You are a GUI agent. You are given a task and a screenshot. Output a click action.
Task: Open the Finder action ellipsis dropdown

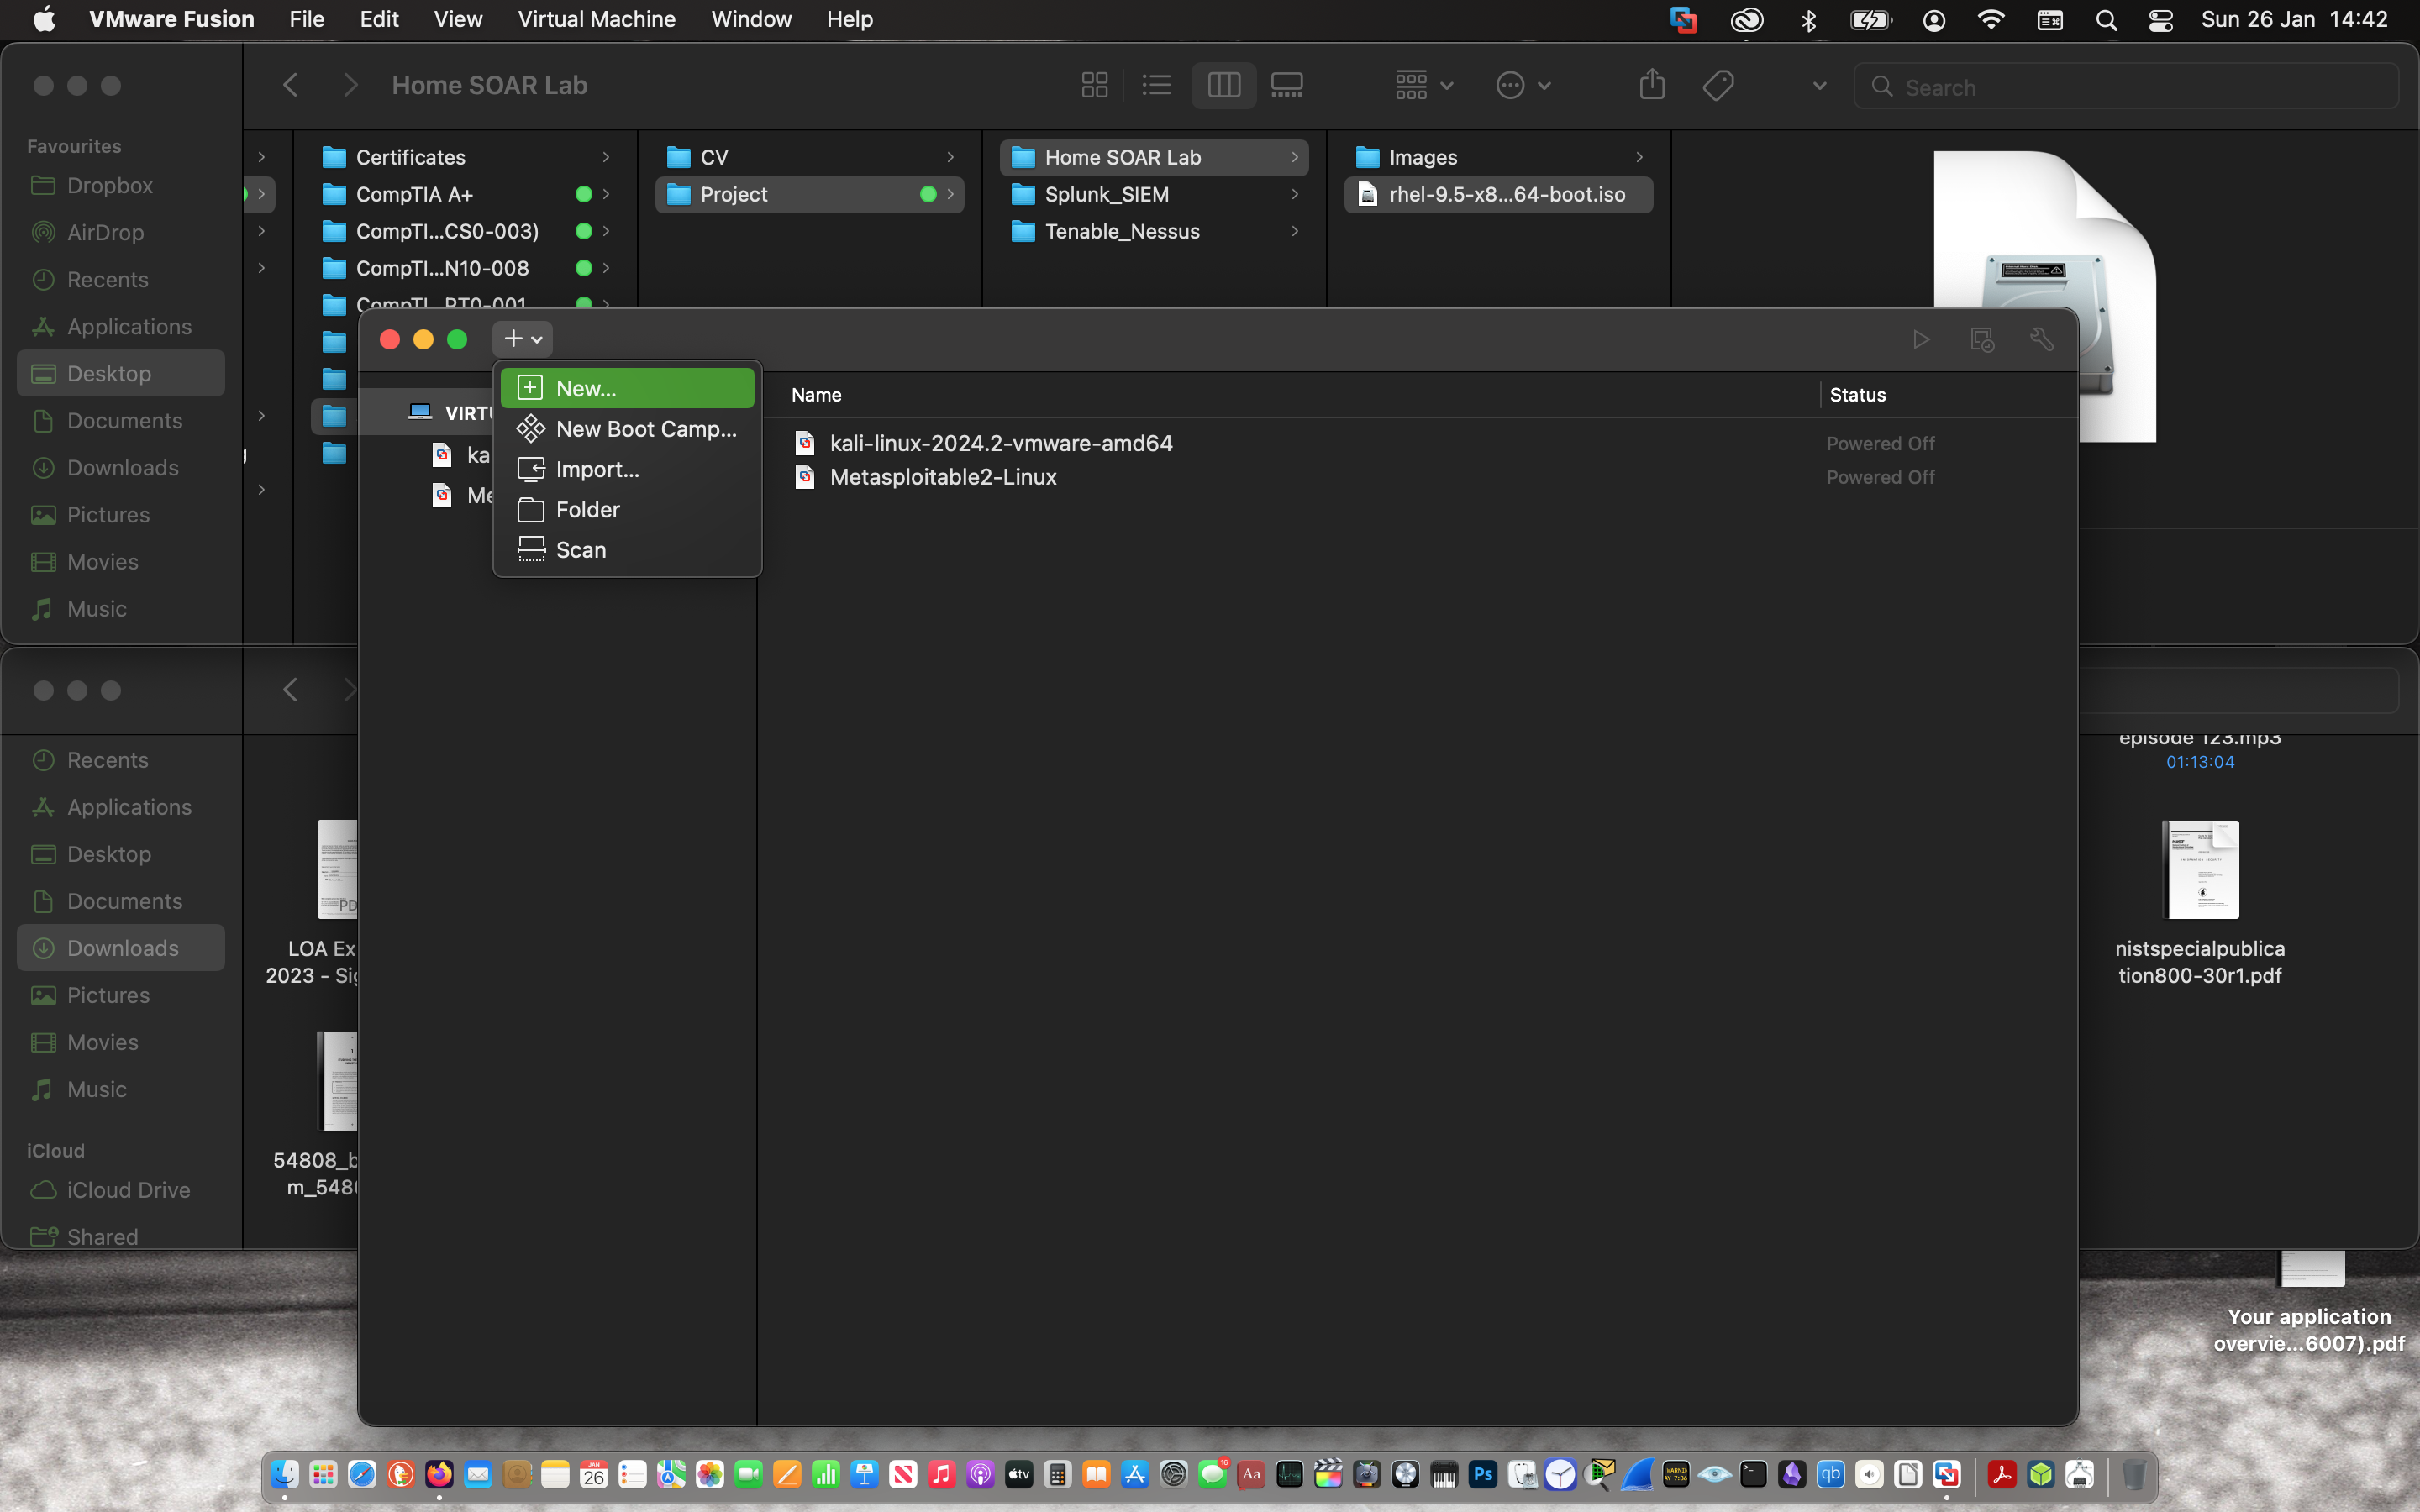(x=1523, y=85)
